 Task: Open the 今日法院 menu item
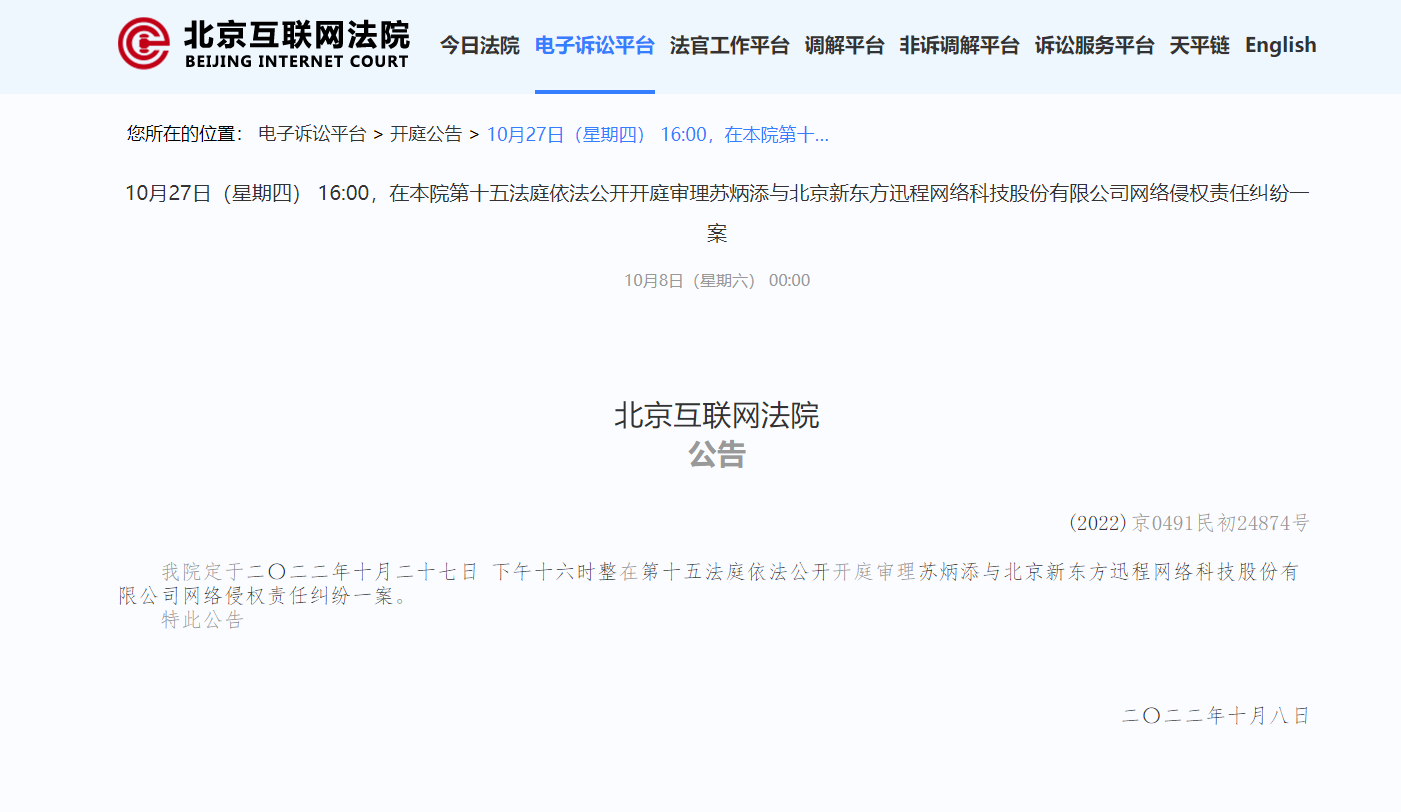[480, 45]
